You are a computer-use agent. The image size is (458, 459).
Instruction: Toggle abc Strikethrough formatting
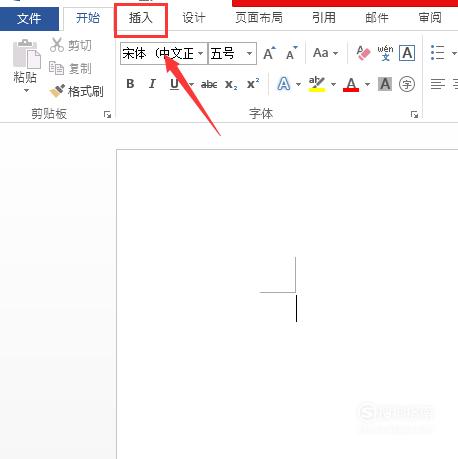click(209, 84)
